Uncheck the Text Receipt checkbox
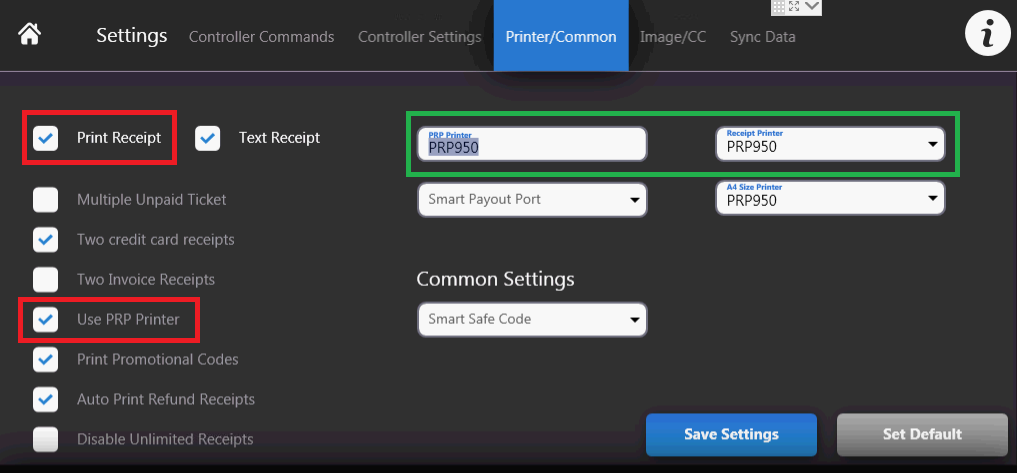1017x473 pixels. pos(207,138)
